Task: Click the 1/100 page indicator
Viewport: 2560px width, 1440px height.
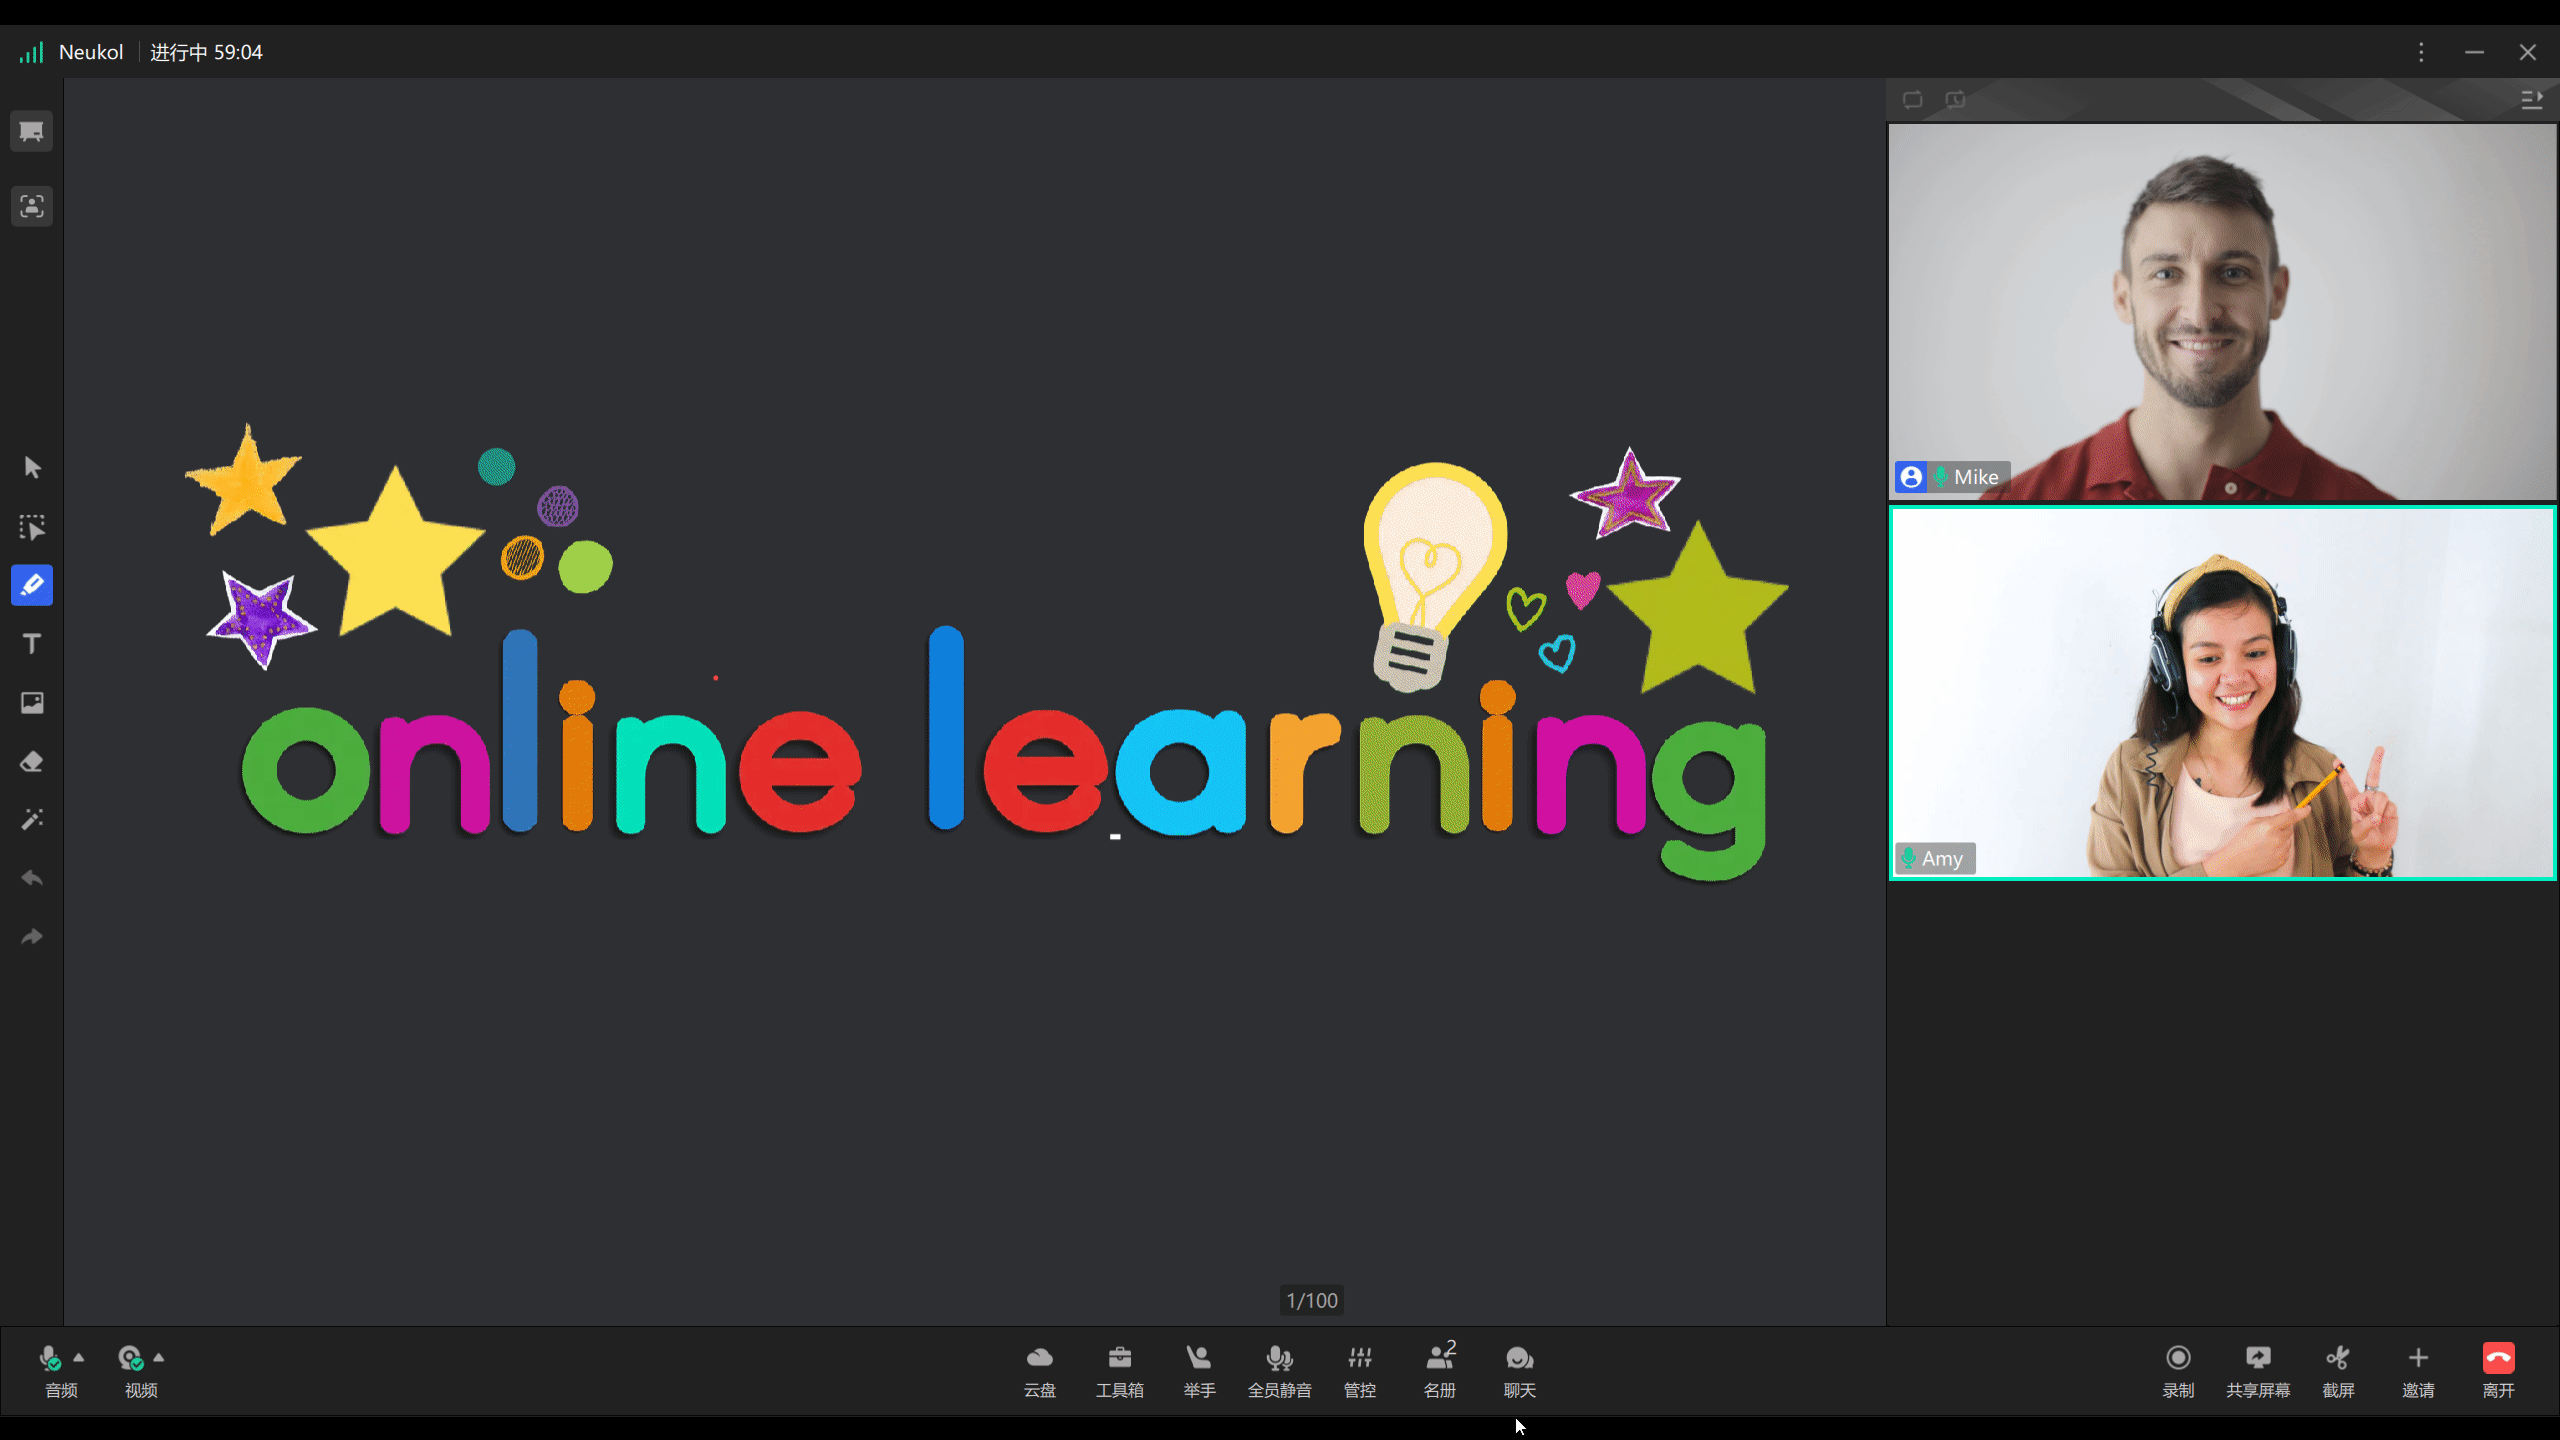Action: [1311, 1300]
